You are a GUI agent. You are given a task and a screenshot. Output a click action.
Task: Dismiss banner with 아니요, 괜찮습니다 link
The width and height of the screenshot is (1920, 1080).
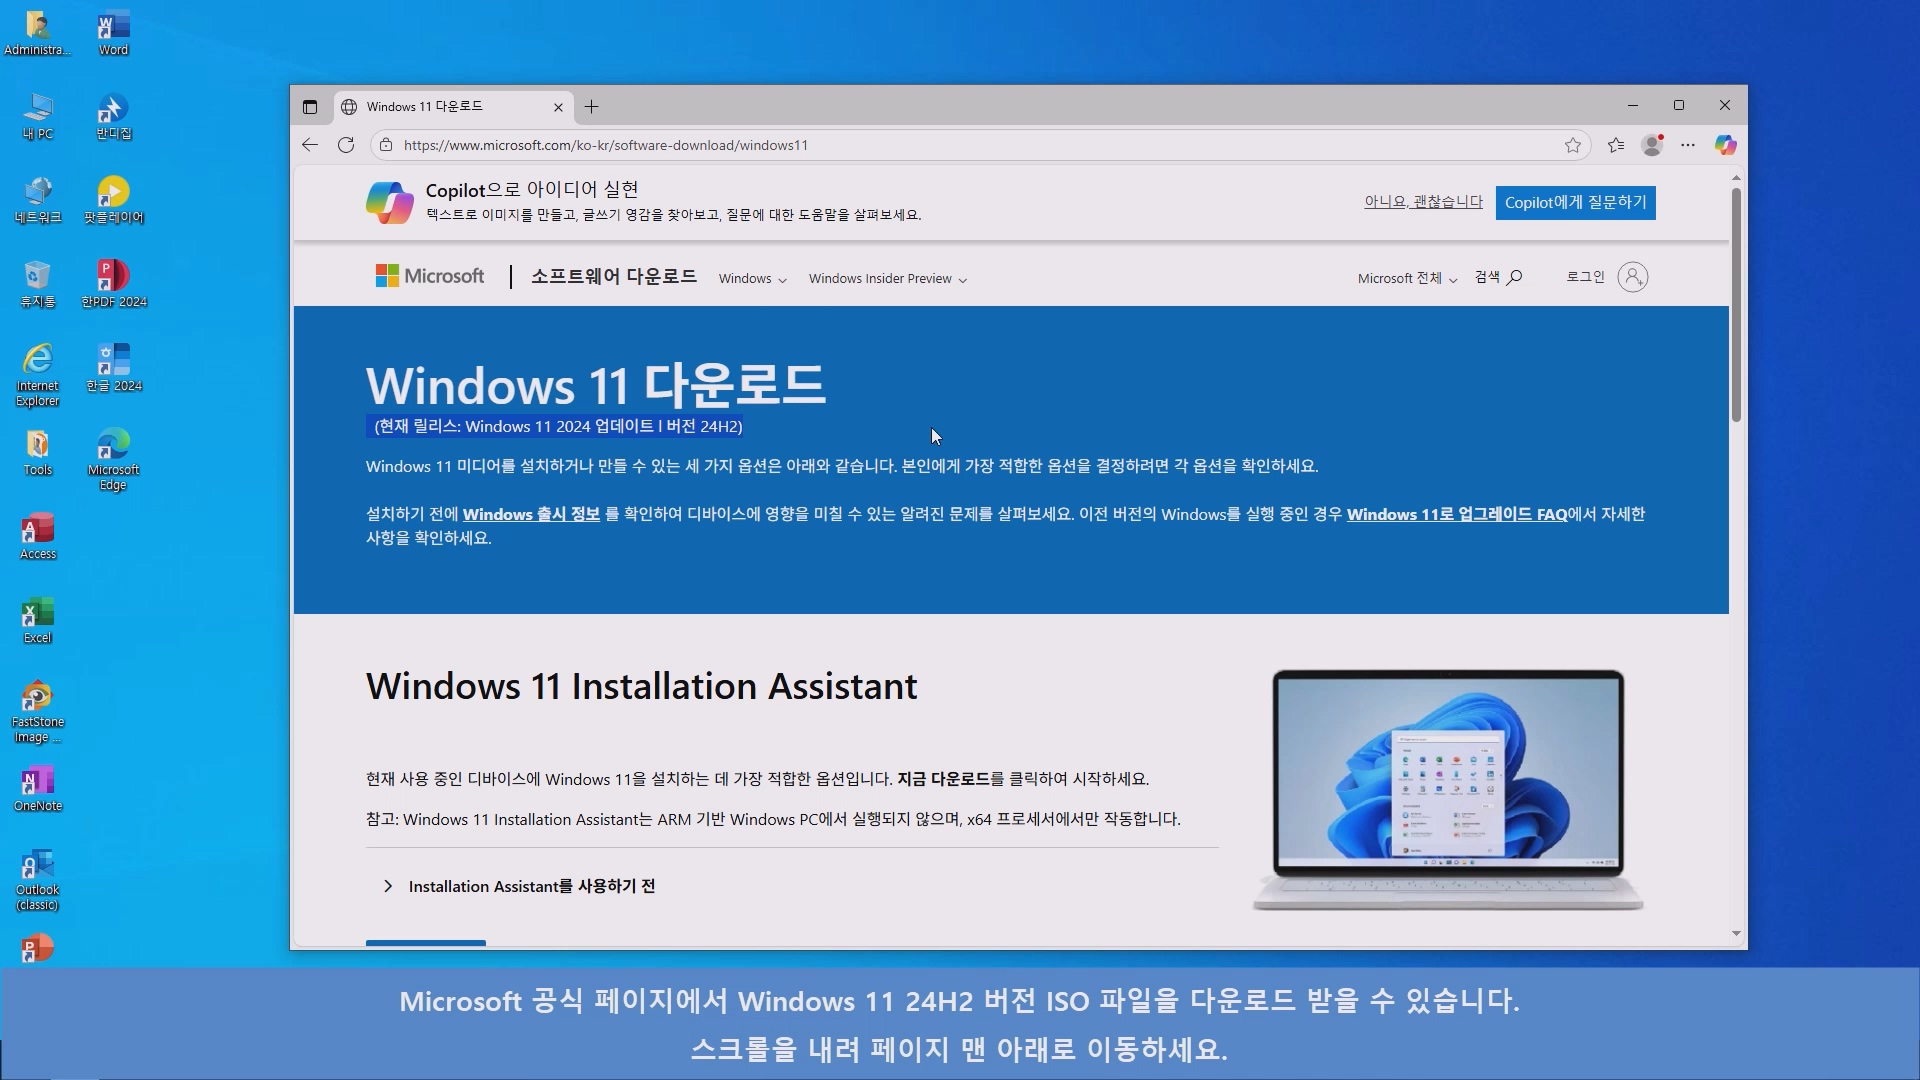(1423, 202)
